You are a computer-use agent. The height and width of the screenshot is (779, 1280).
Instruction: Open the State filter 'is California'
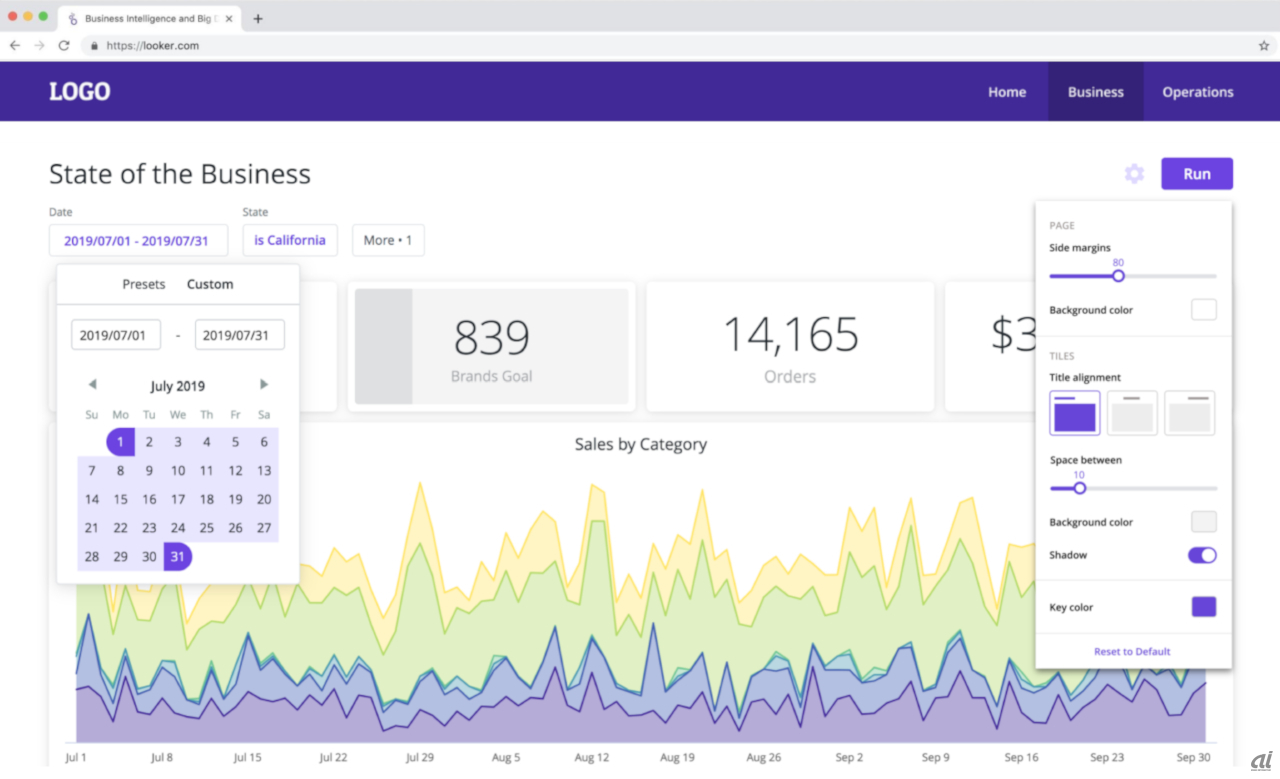click(290, 240)
